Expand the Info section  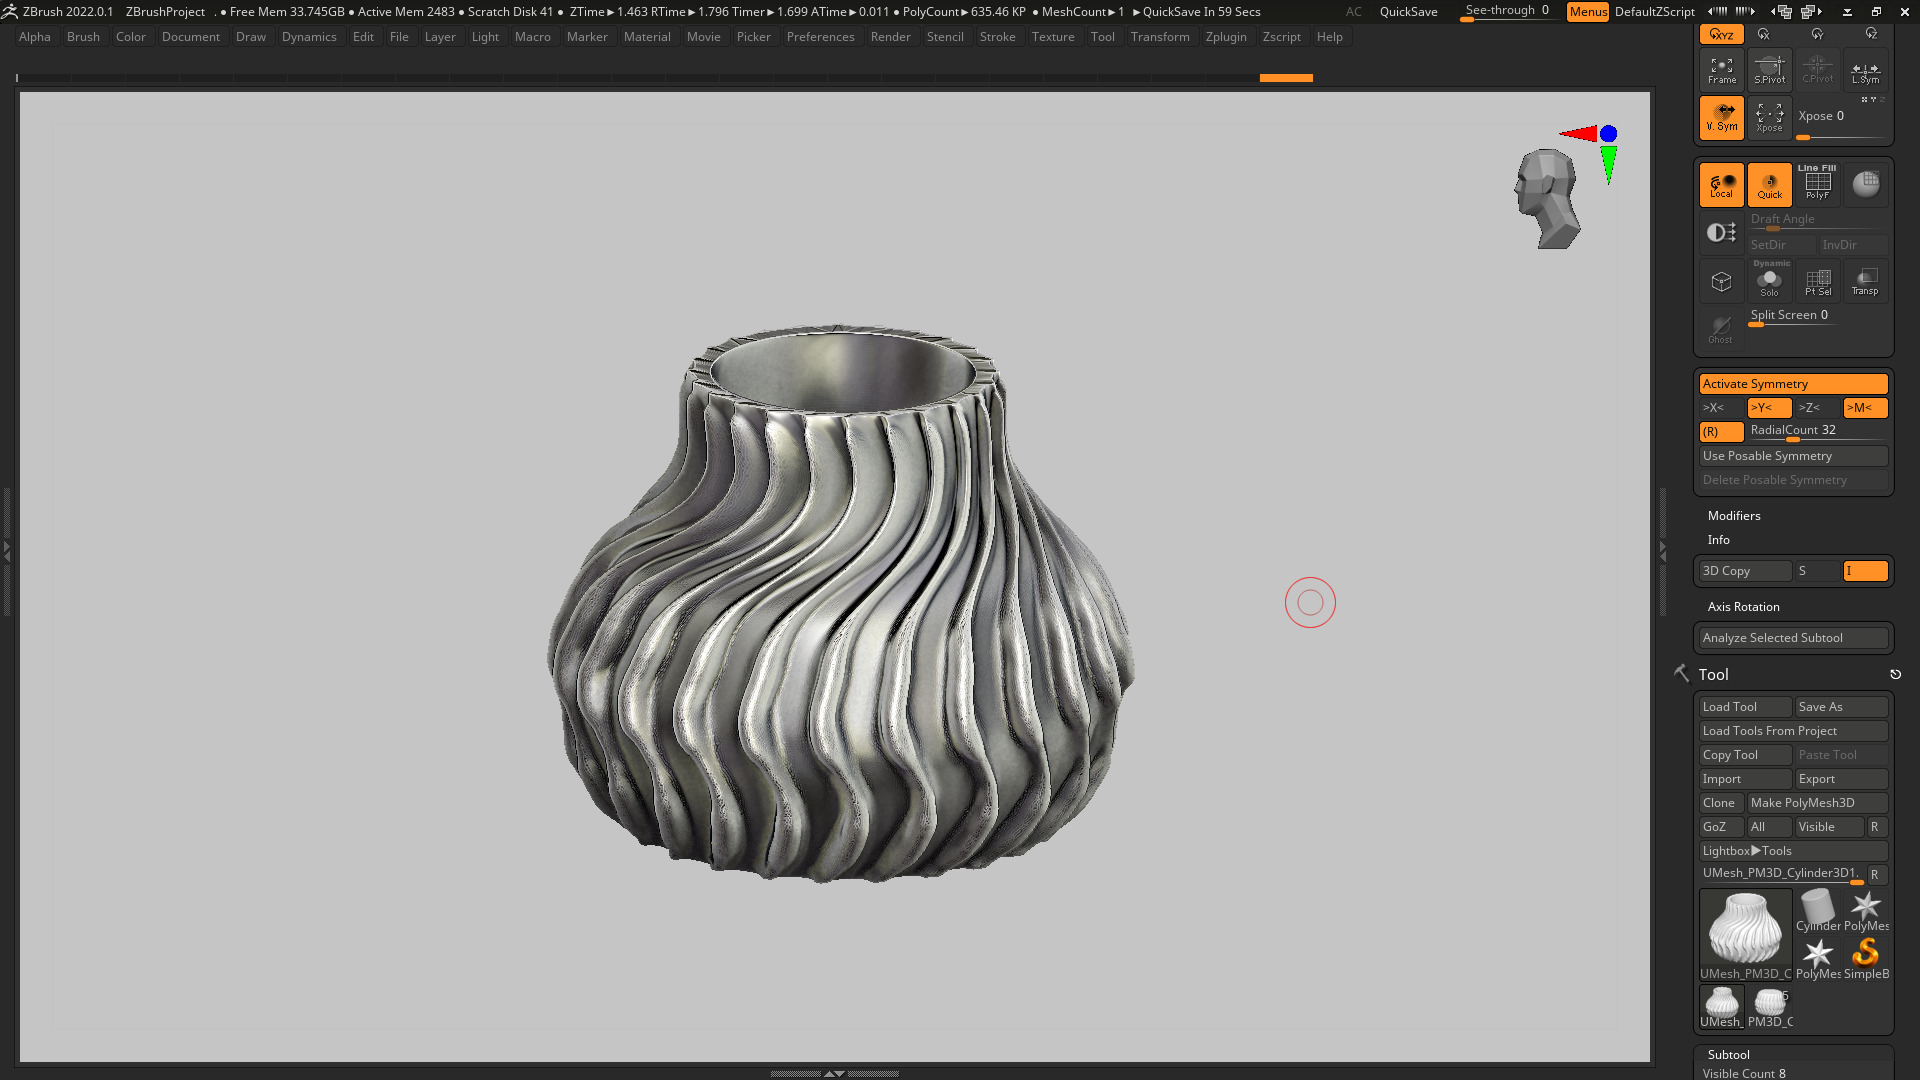click(1718, 540)
